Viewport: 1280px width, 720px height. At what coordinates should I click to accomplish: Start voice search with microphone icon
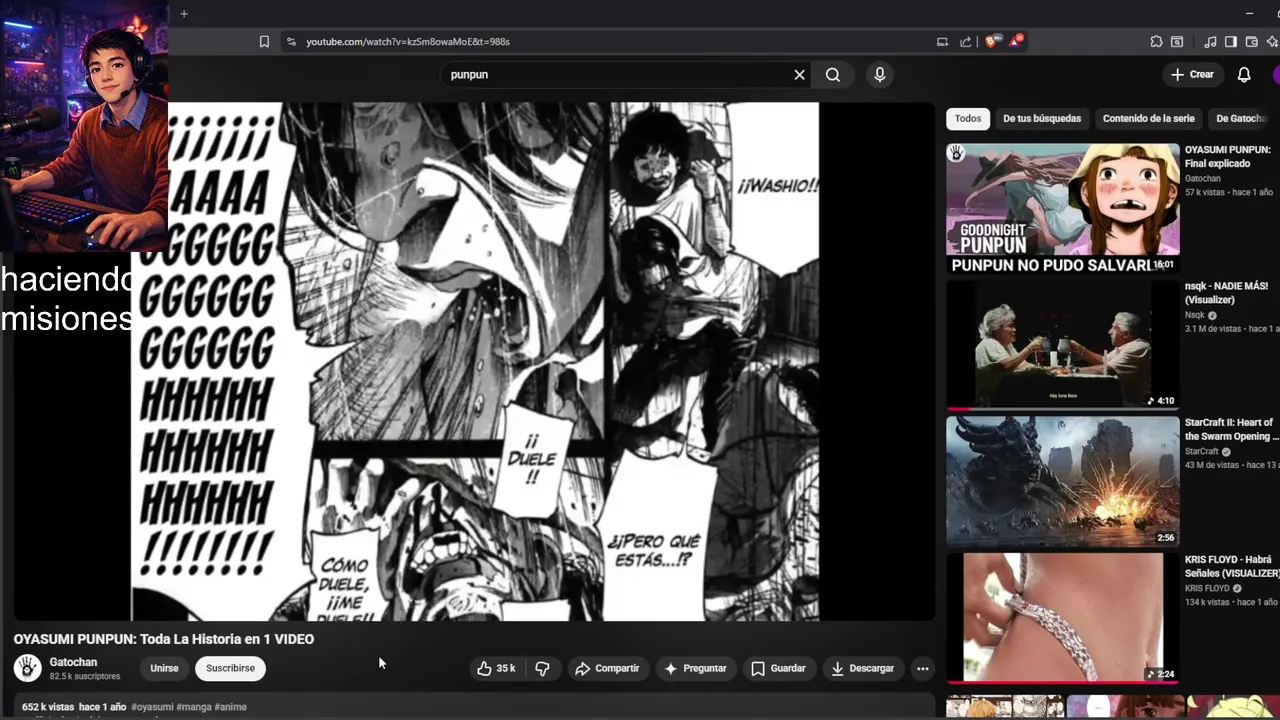pos(880,75)
